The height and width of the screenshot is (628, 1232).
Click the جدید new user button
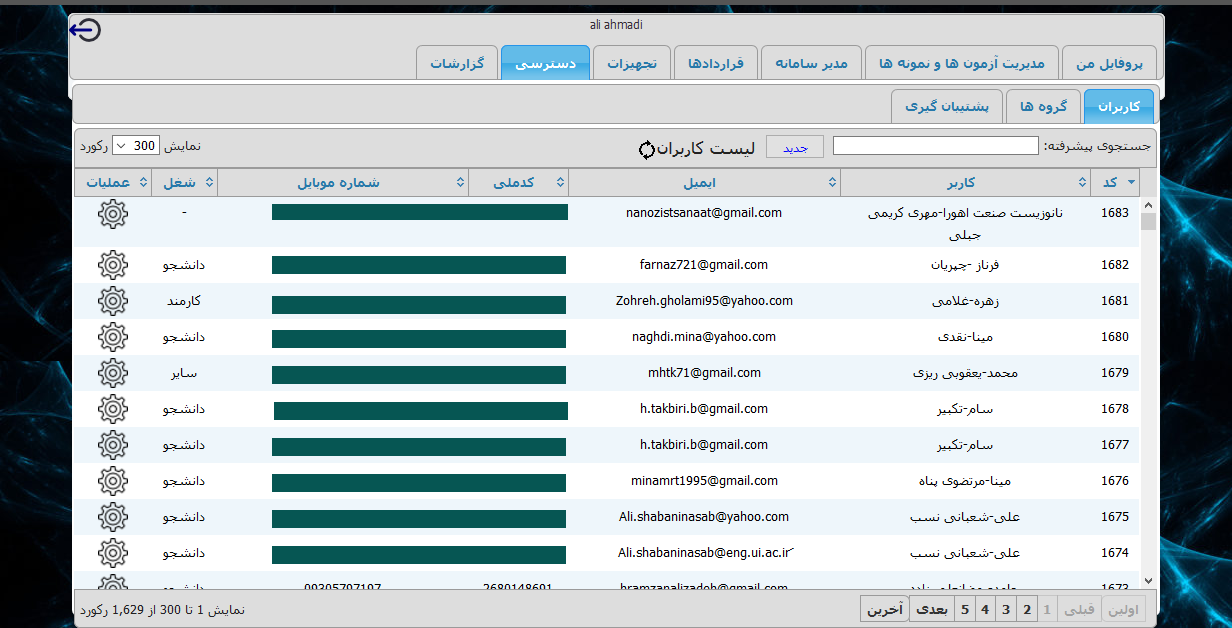[794, 147]
